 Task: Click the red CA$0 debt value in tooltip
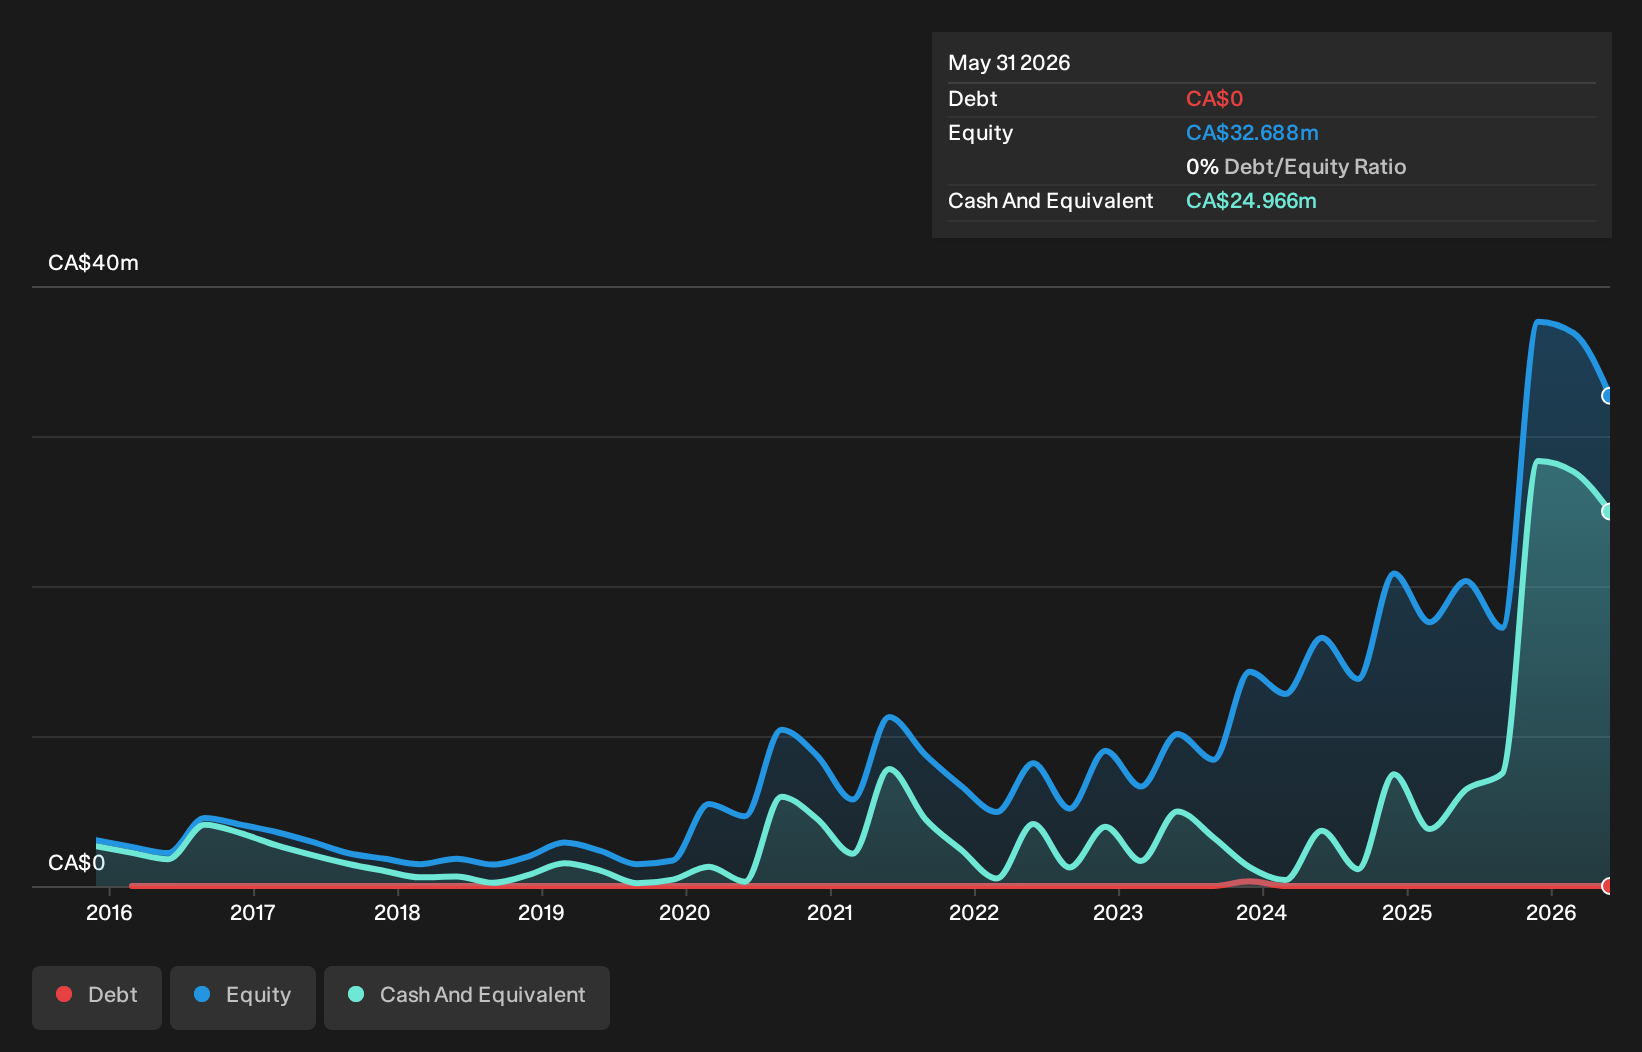pos(1214,99)
